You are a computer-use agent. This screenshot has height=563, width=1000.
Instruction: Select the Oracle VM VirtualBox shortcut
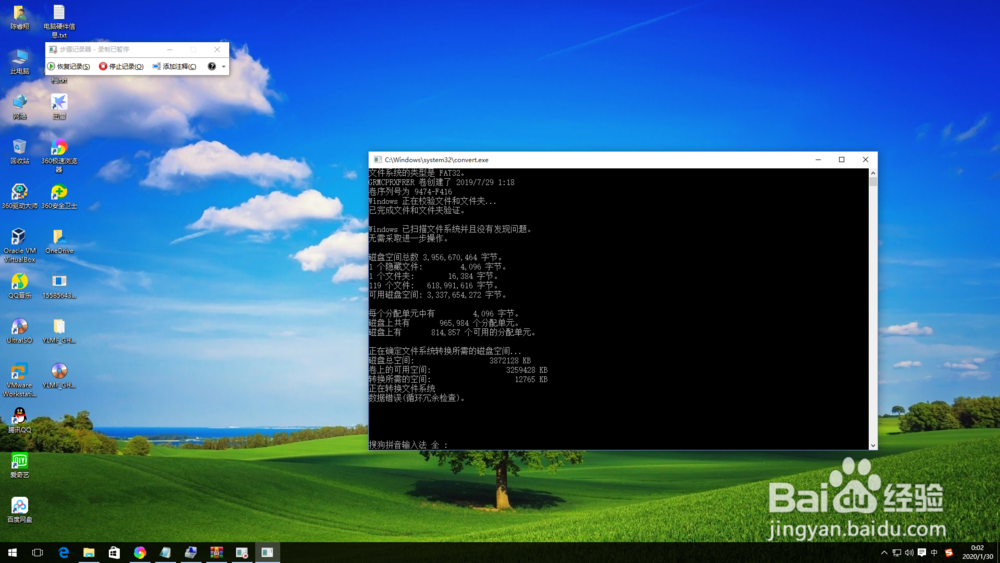[20, 245]
